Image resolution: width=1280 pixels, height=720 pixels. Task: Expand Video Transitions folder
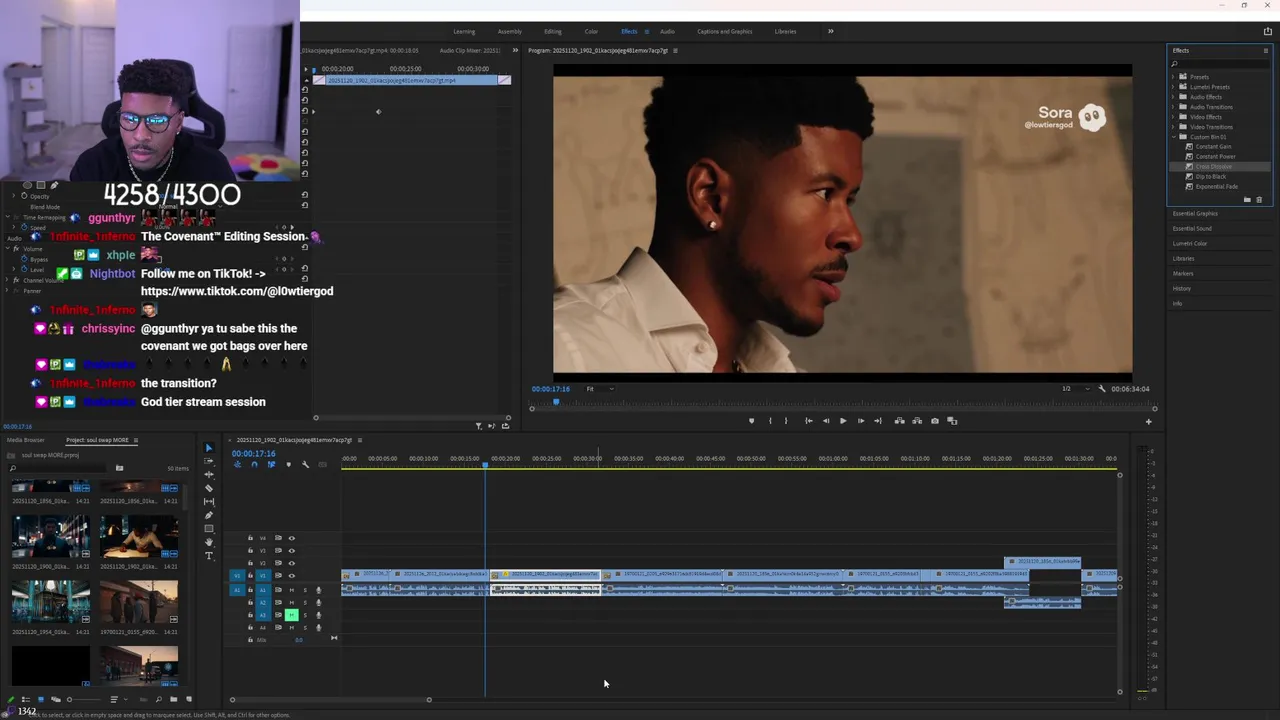pyautogui.click(x=1173, y=127)
